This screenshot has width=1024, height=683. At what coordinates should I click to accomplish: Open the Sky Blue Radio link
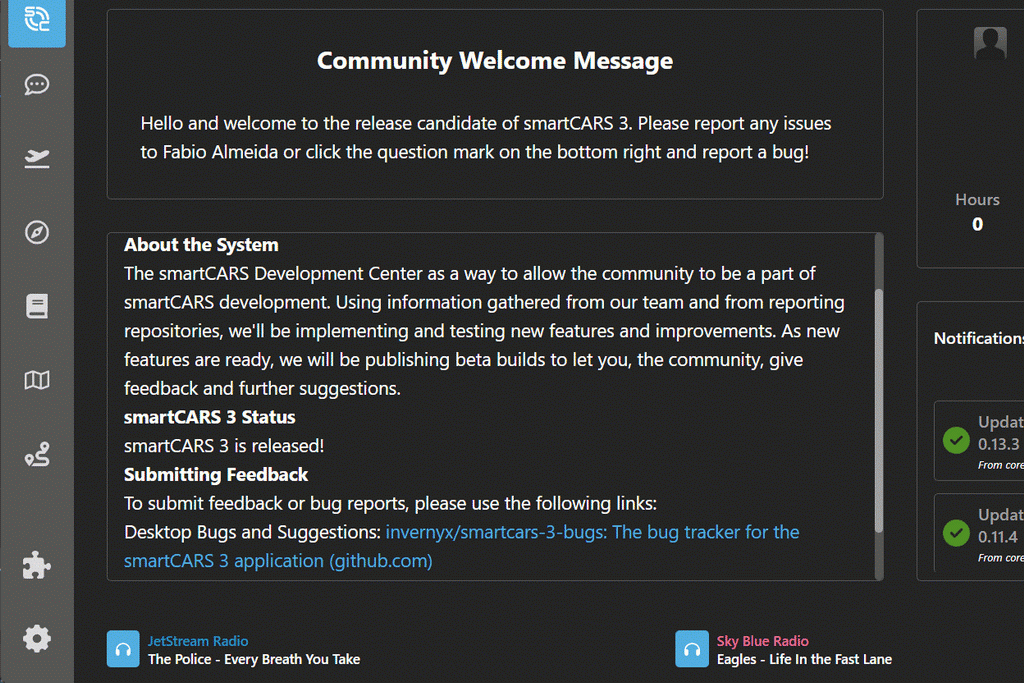(x=763, y=641)
